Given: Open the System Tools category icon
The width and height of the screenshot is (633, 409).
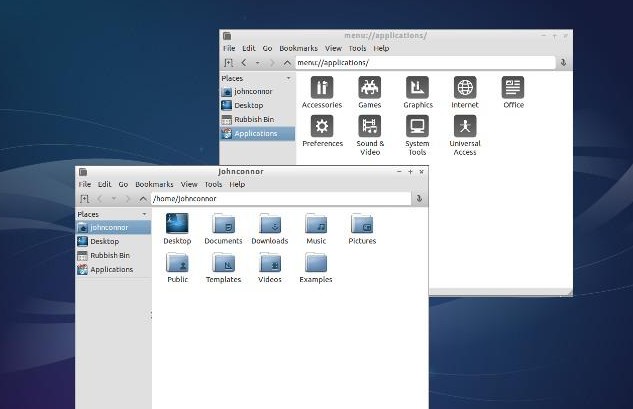Looking at the screenshot, I should point(417,127).
